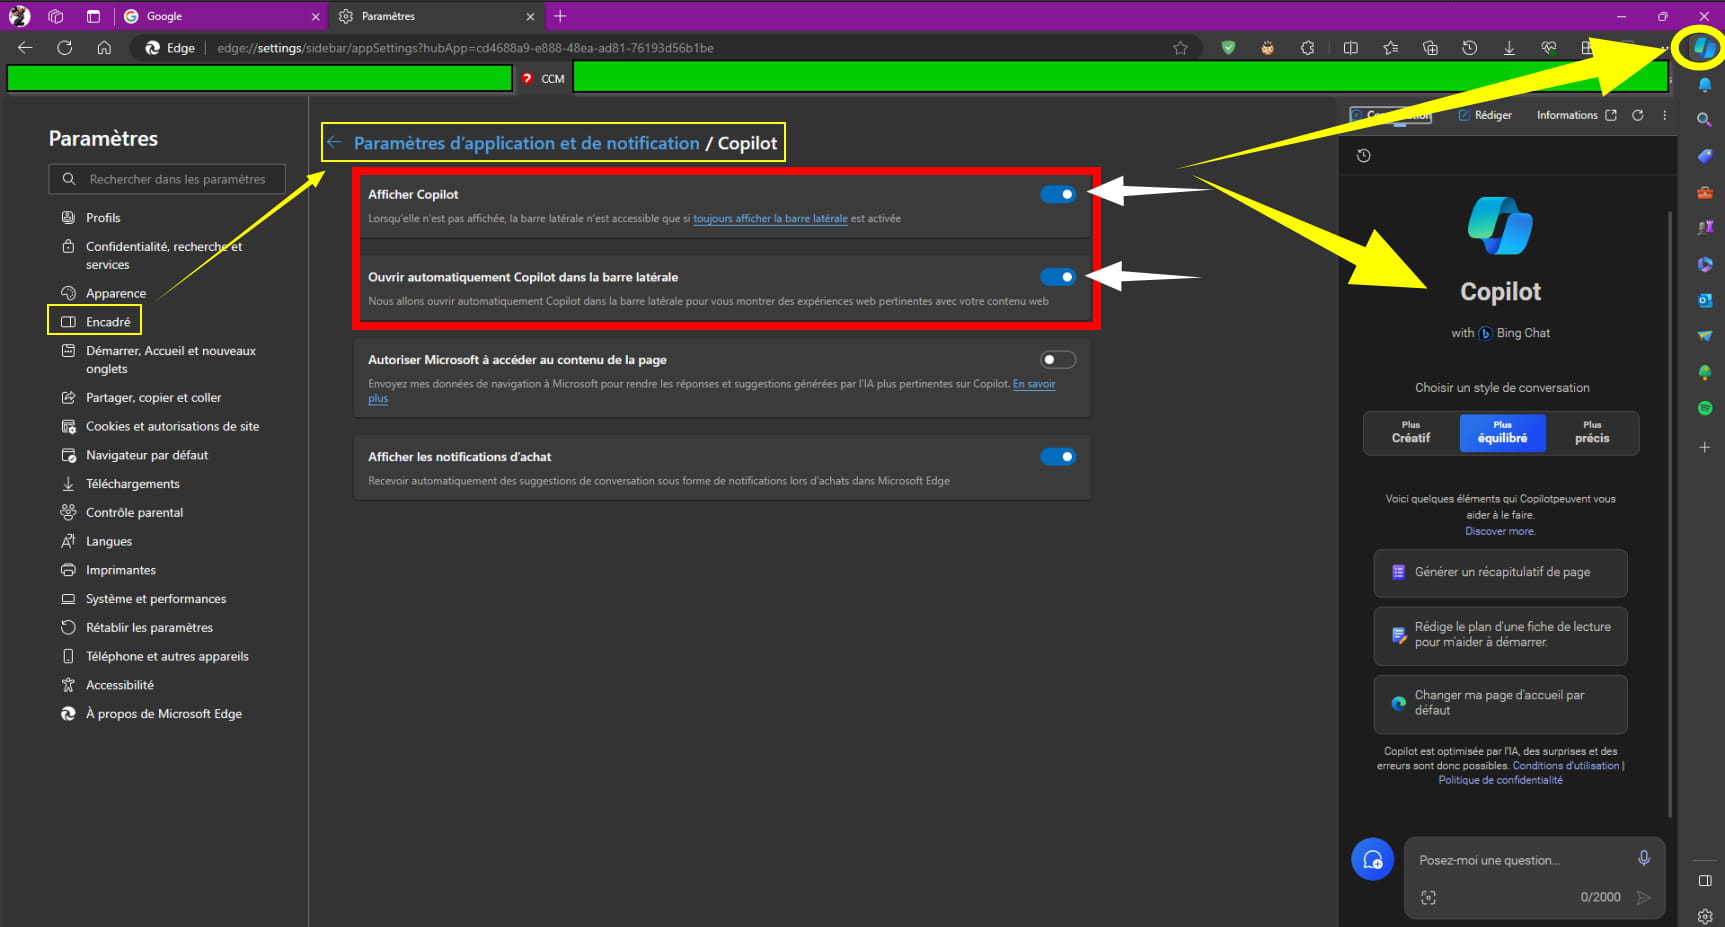
Task: Open Browser essentials heart icon
Action: click(x=1549, y=48)
